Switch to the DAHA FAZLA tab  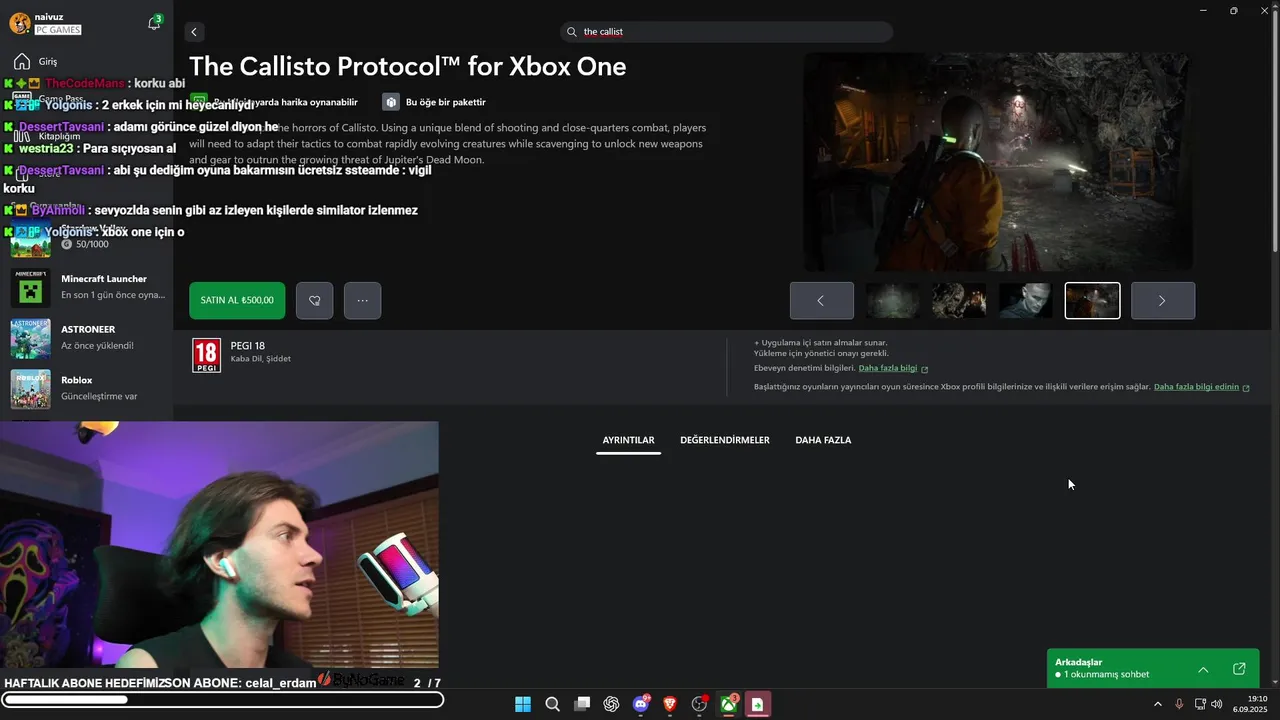point(823,440)
